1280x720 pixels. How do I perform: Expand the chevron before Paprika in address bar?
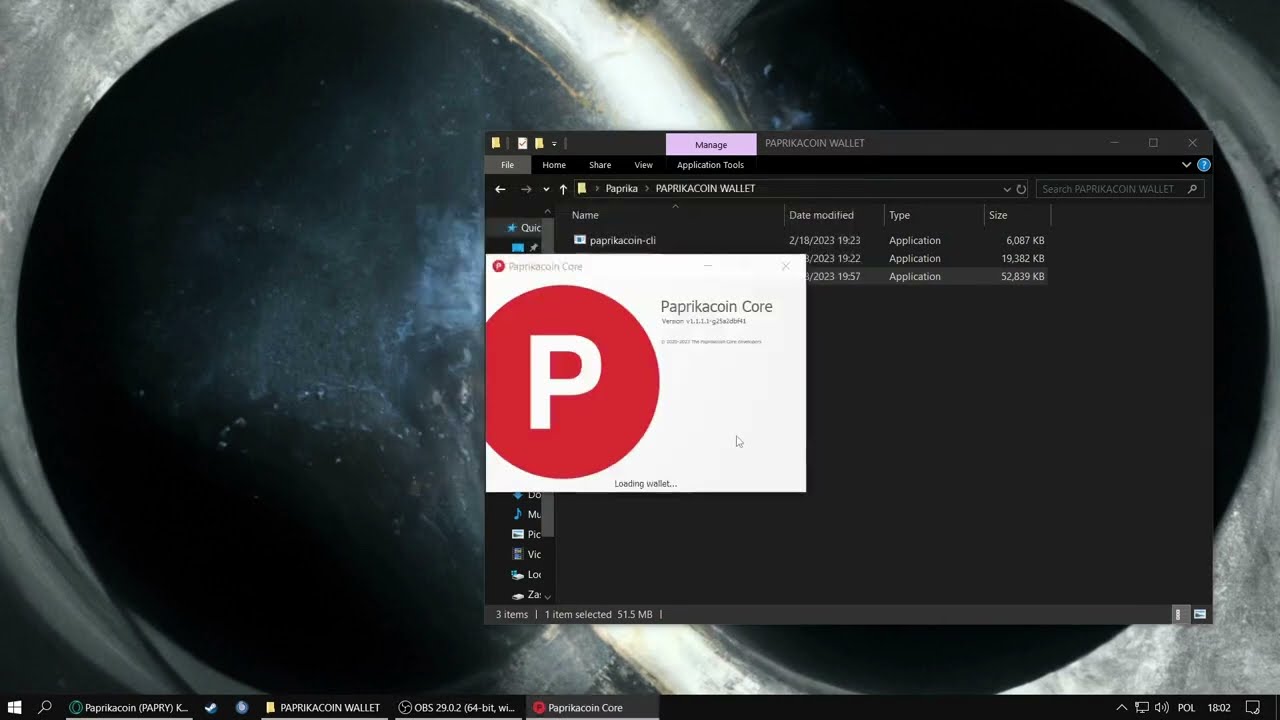pos(597,189)
